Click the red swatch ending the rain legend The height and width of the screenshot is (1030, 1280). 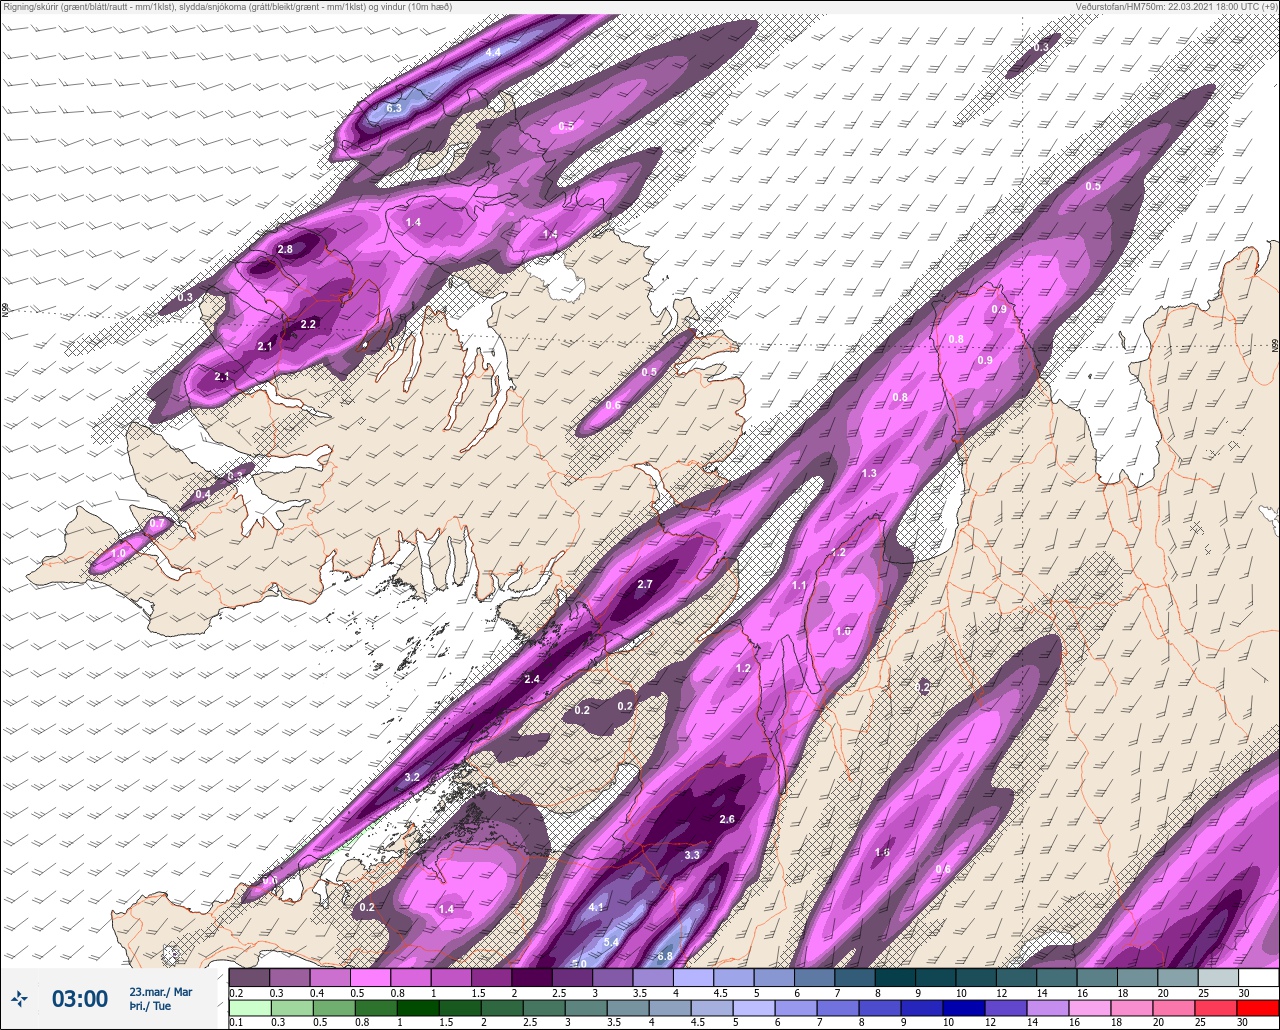(x=1258, y=1008)
